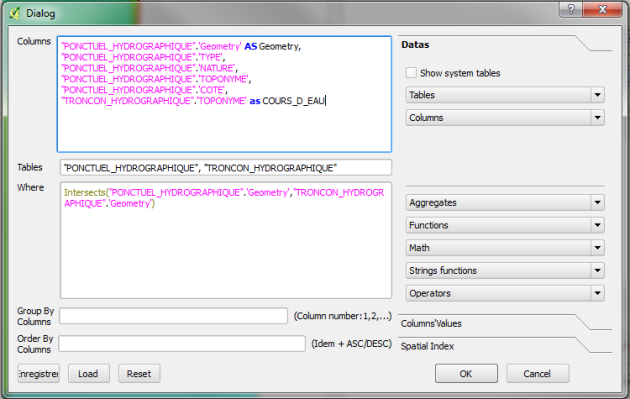Enable Show system tables checkbox
This screenshot has height=399, width=630.
411,73
